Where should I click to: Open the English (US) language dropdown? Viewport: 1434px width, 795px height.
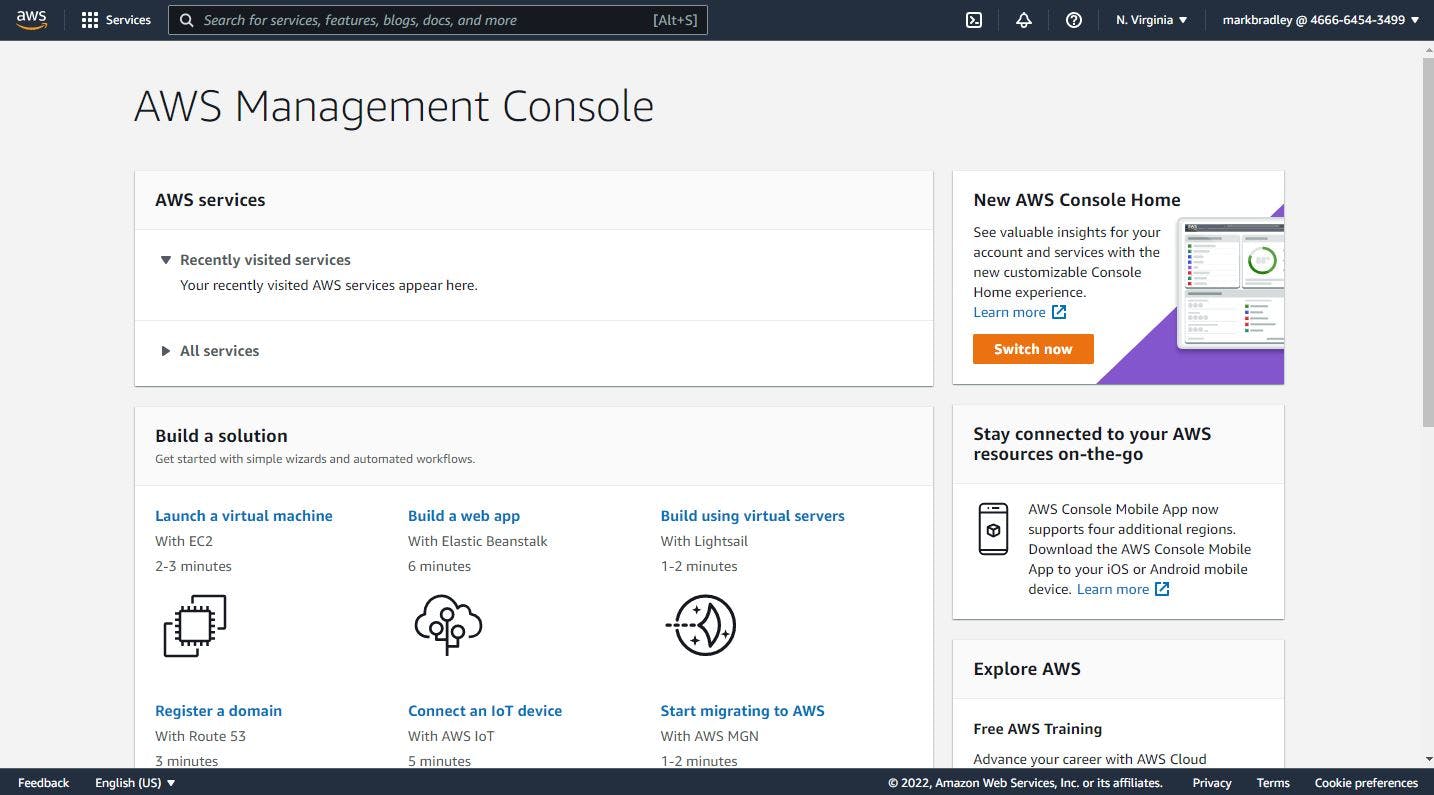135,783
